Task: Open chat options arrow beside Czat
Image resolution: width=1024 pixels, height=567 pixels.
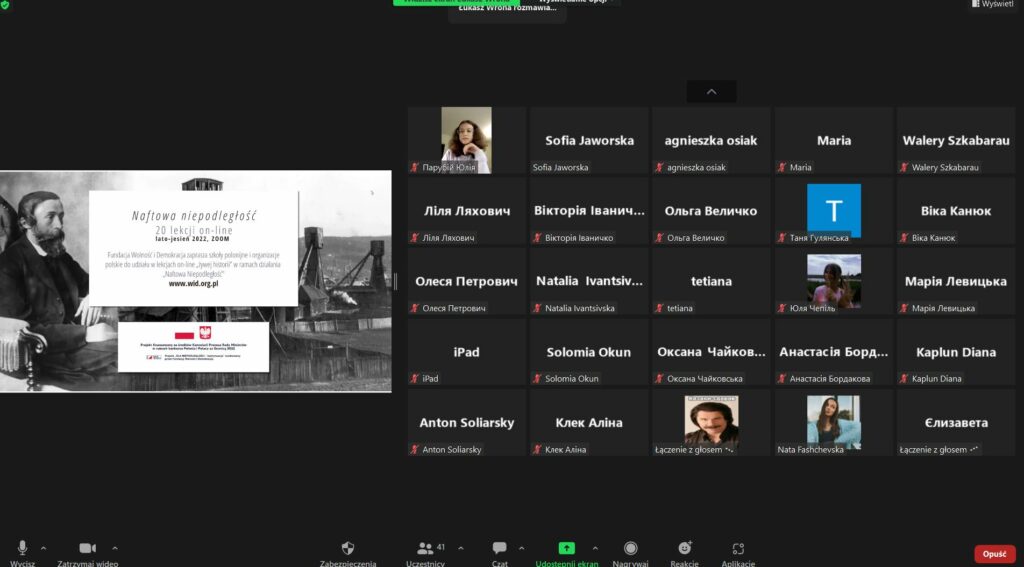Action: [522, 548]
